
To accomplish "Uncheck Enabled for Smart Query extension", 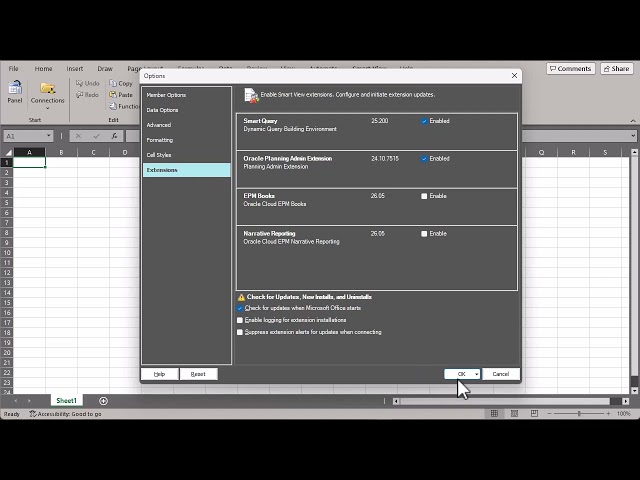I will coord(424,121).
